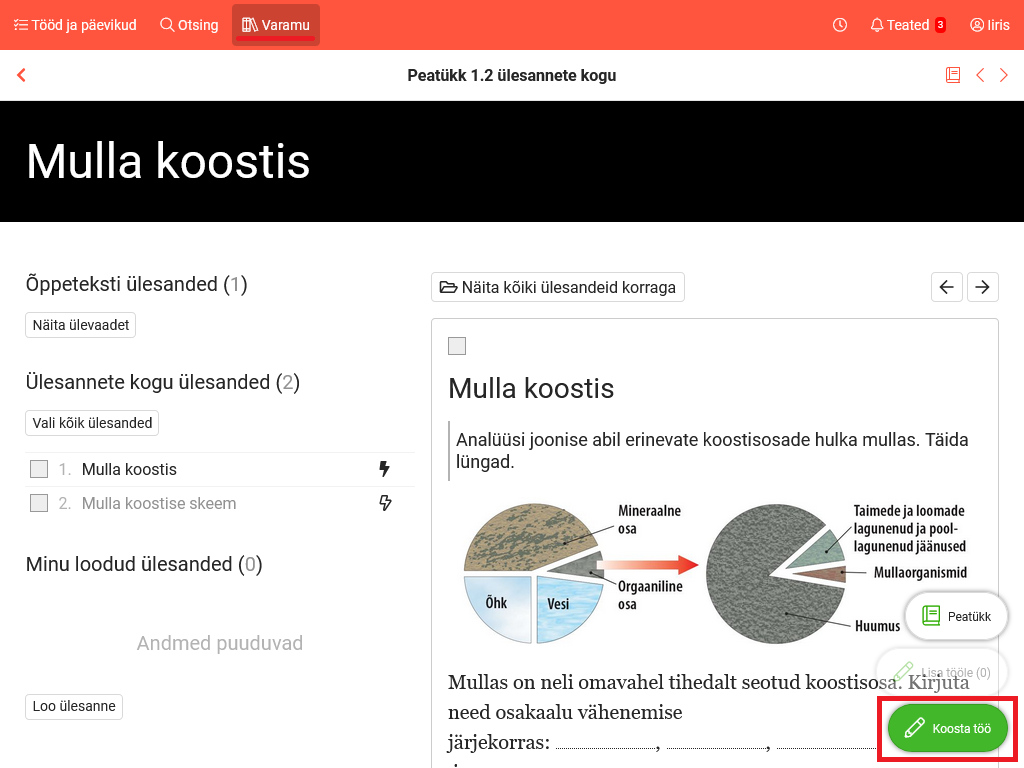Open Teated notifications bell
The height and width of the screenshot is (768, 1024).
[x=907, y=25]
